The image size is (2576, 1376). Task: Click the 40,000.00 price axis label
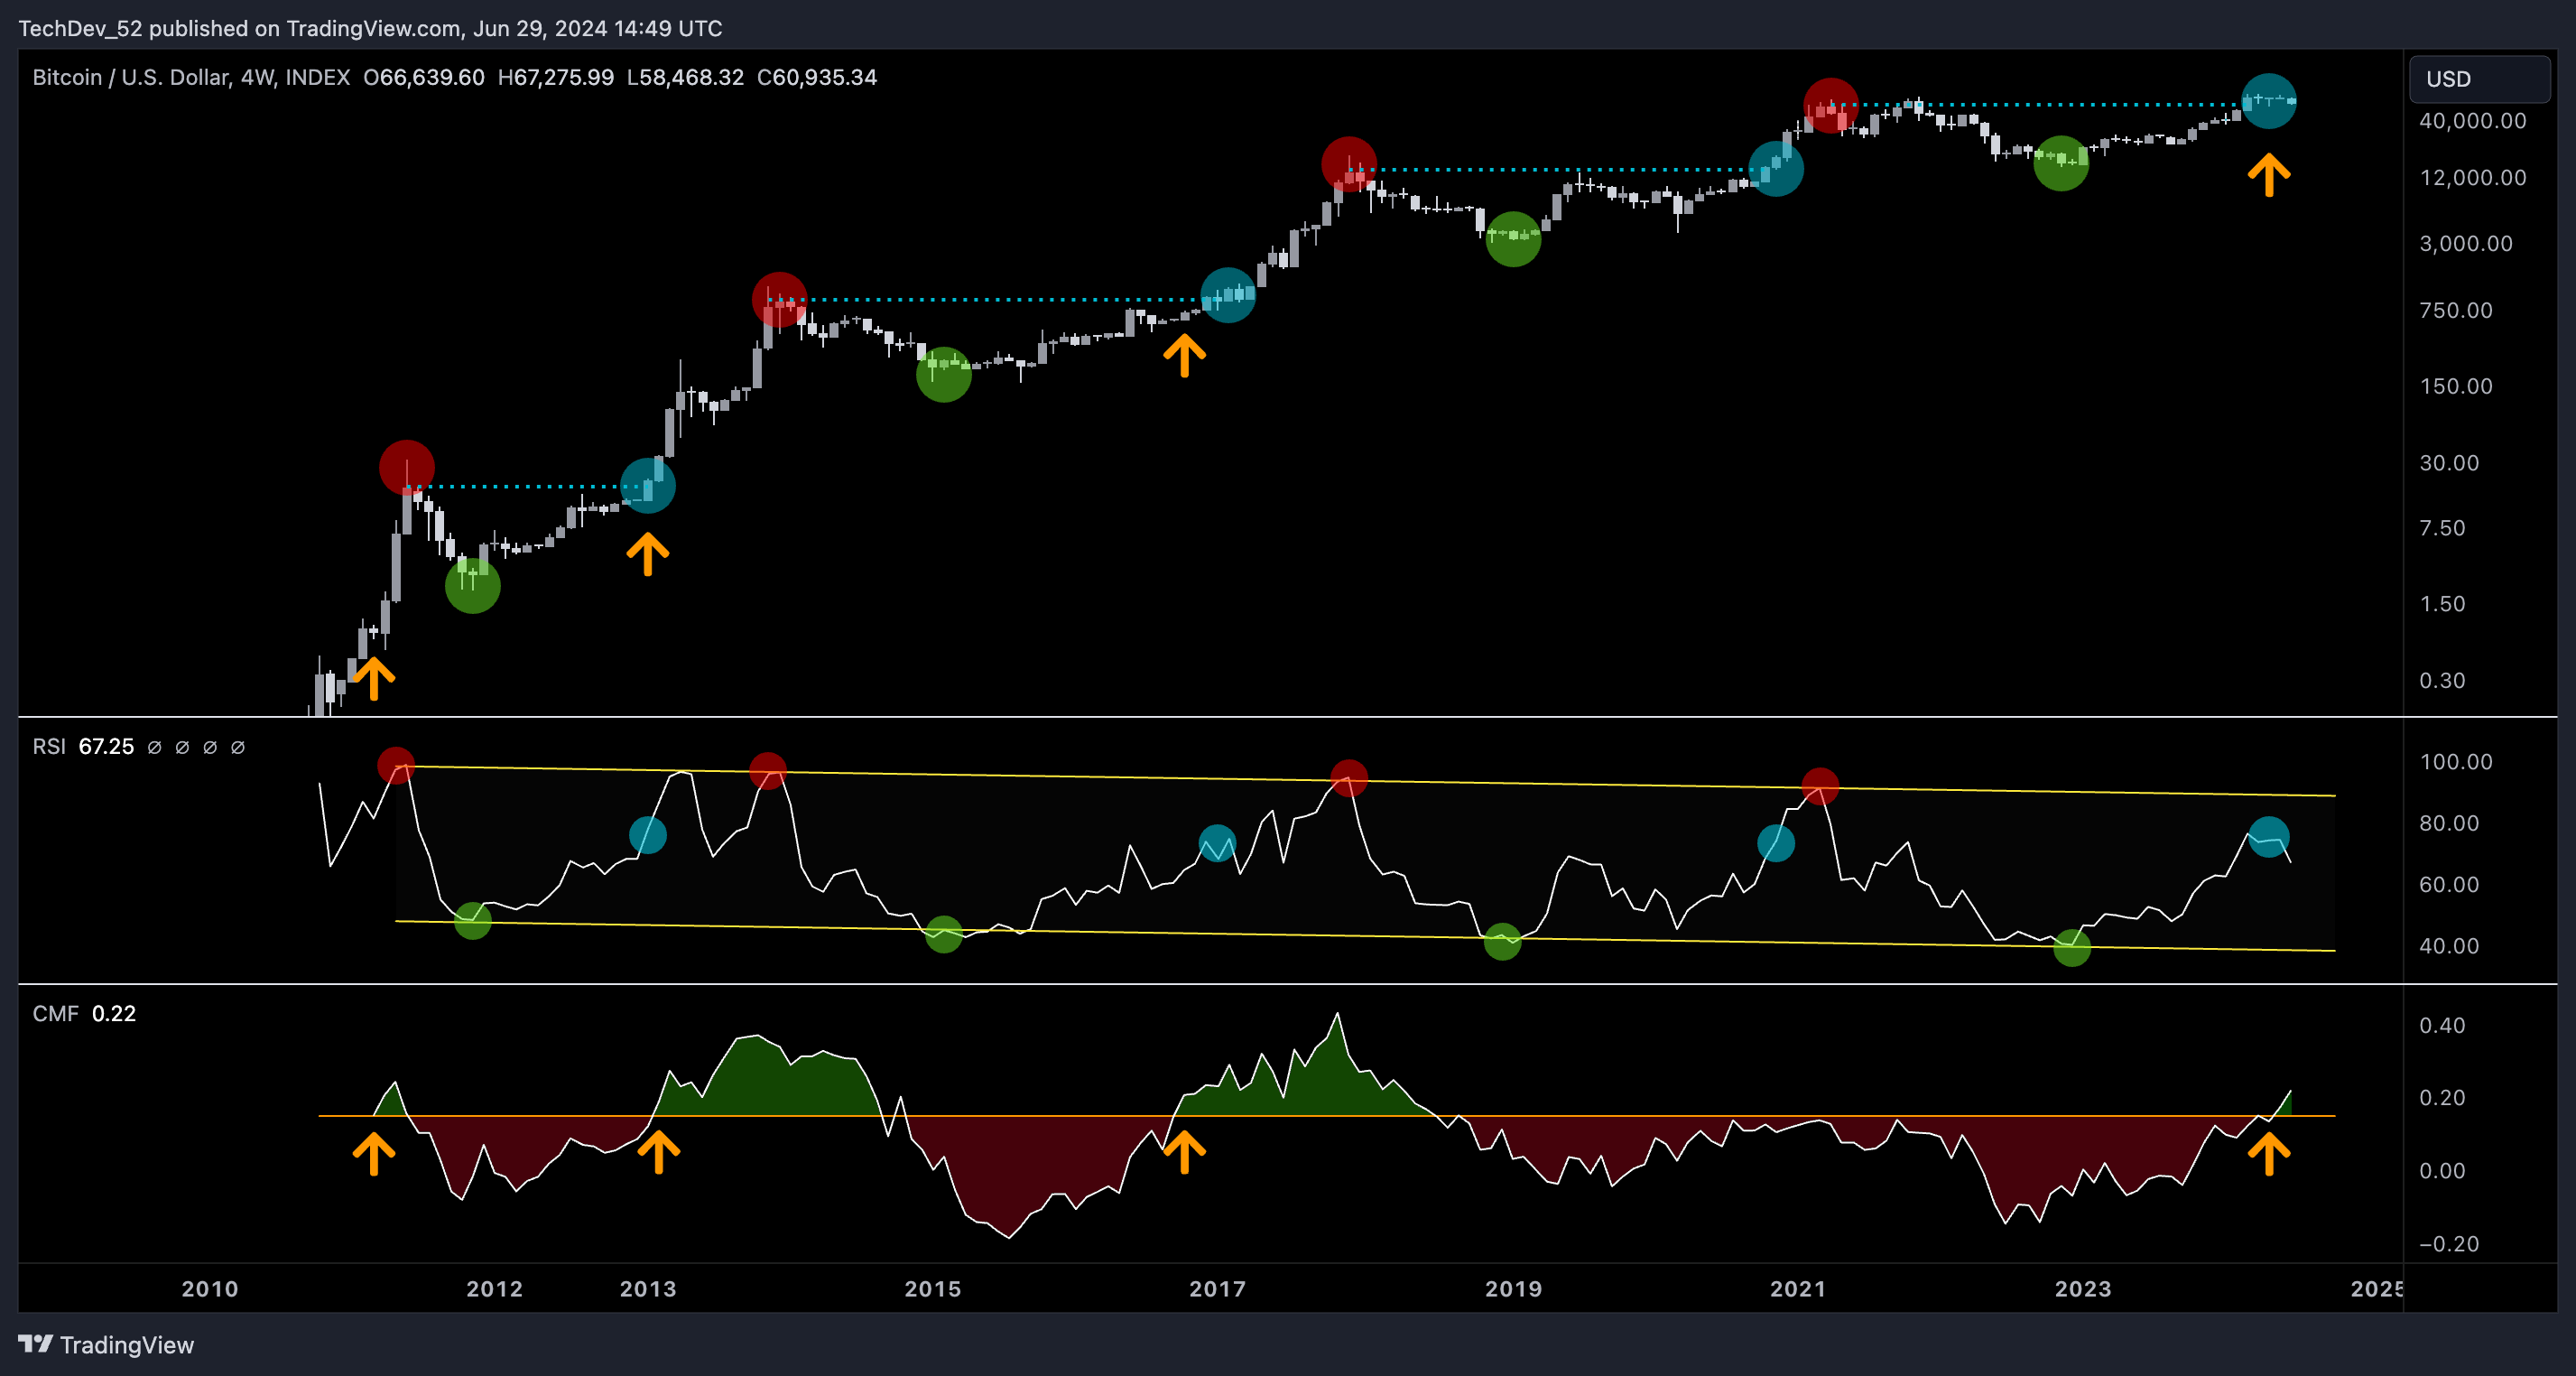pyautogui.click(x=2473, y=121)
